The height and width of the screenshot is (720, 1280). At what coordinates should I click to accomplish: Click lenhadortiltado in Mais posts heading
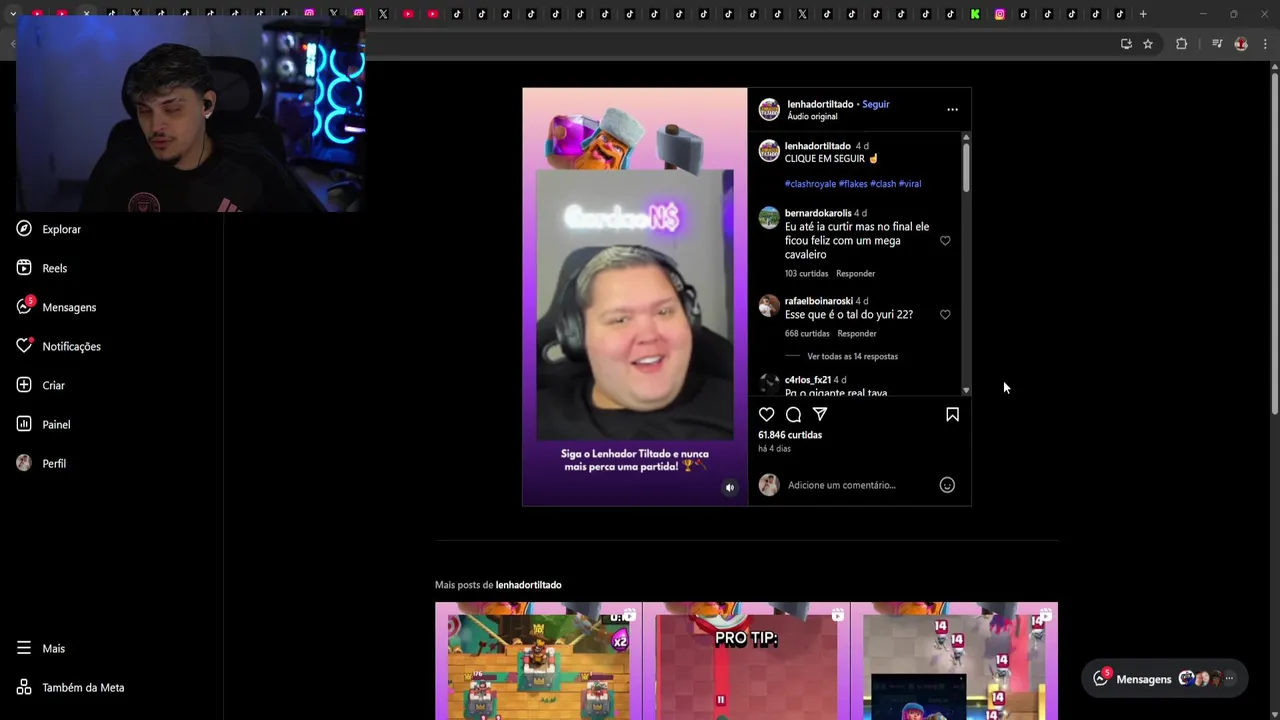click(528, 585)
